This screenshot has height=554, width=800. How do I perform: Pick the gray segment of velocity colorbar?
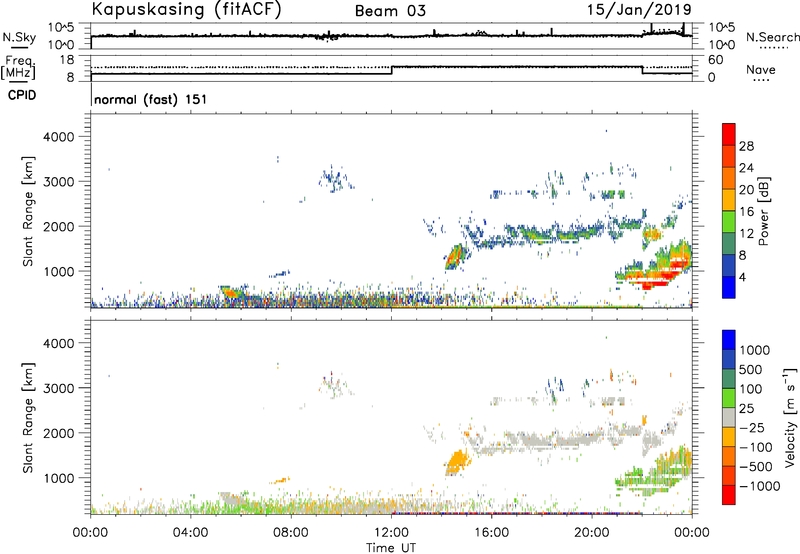point(729,417)
